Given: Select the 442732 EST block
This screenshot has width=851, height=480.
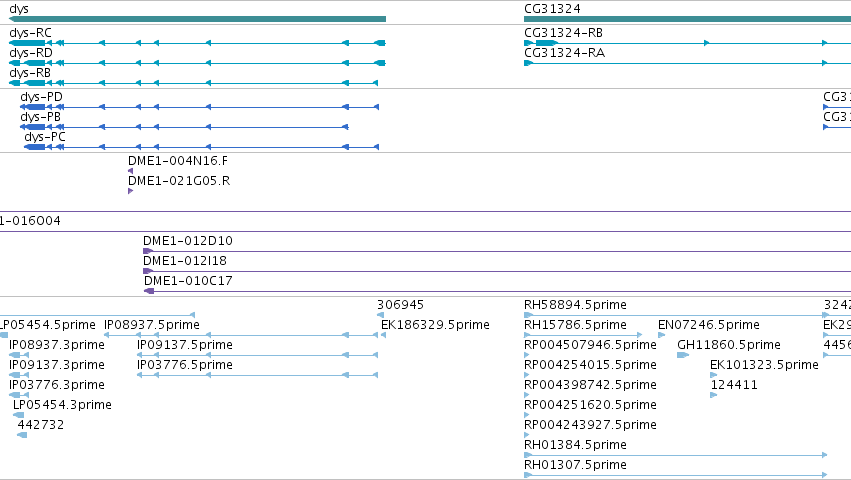Looking at the screenshot, I should pyautogui.click(x=22, y=435).
